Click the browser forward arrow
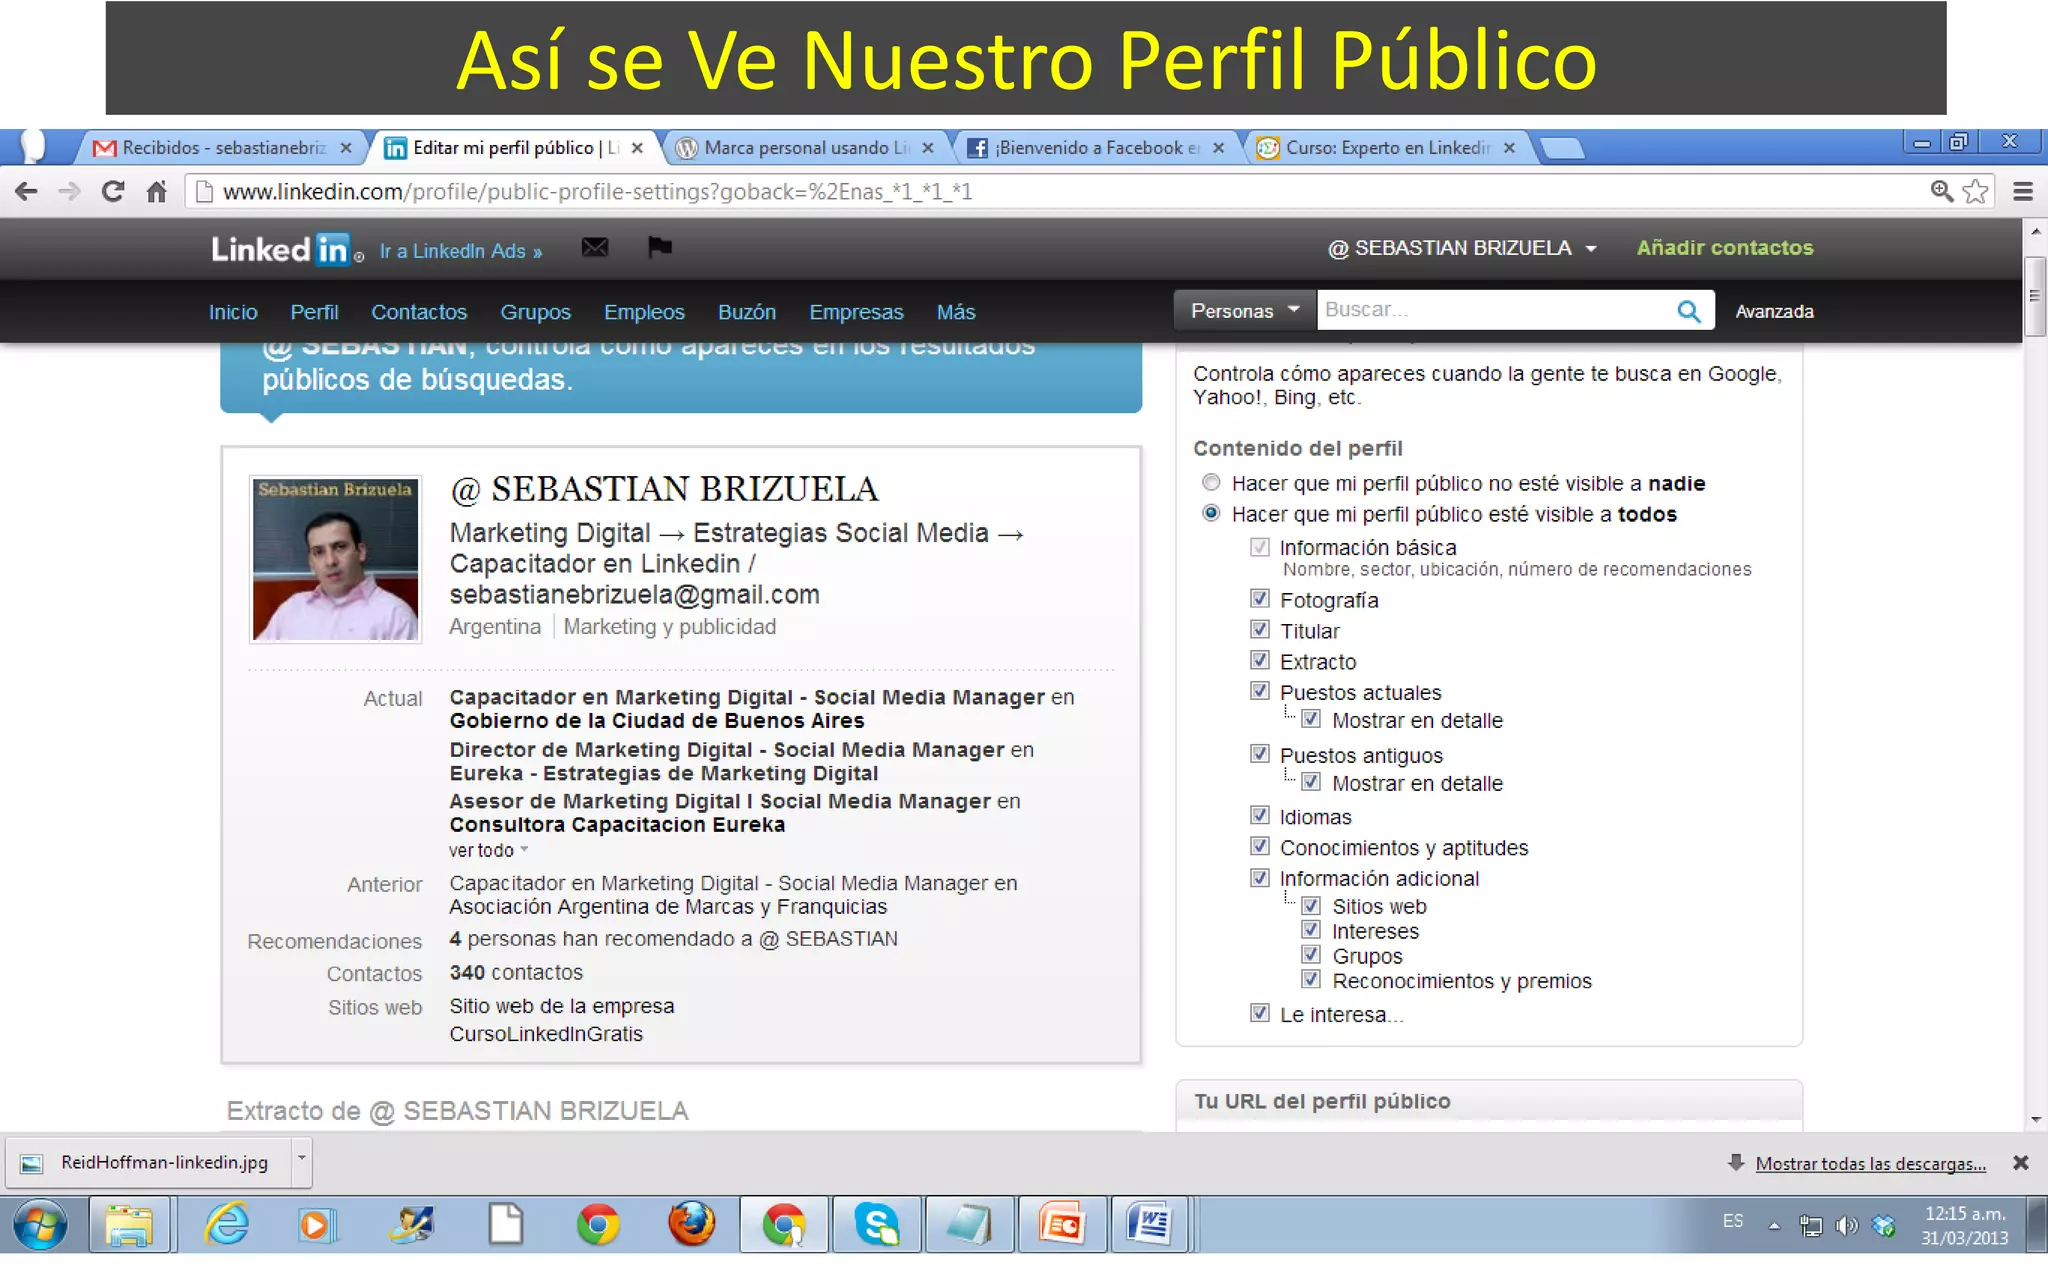This screenshot has width=2048, height=1280. click(x=69, y=191)
